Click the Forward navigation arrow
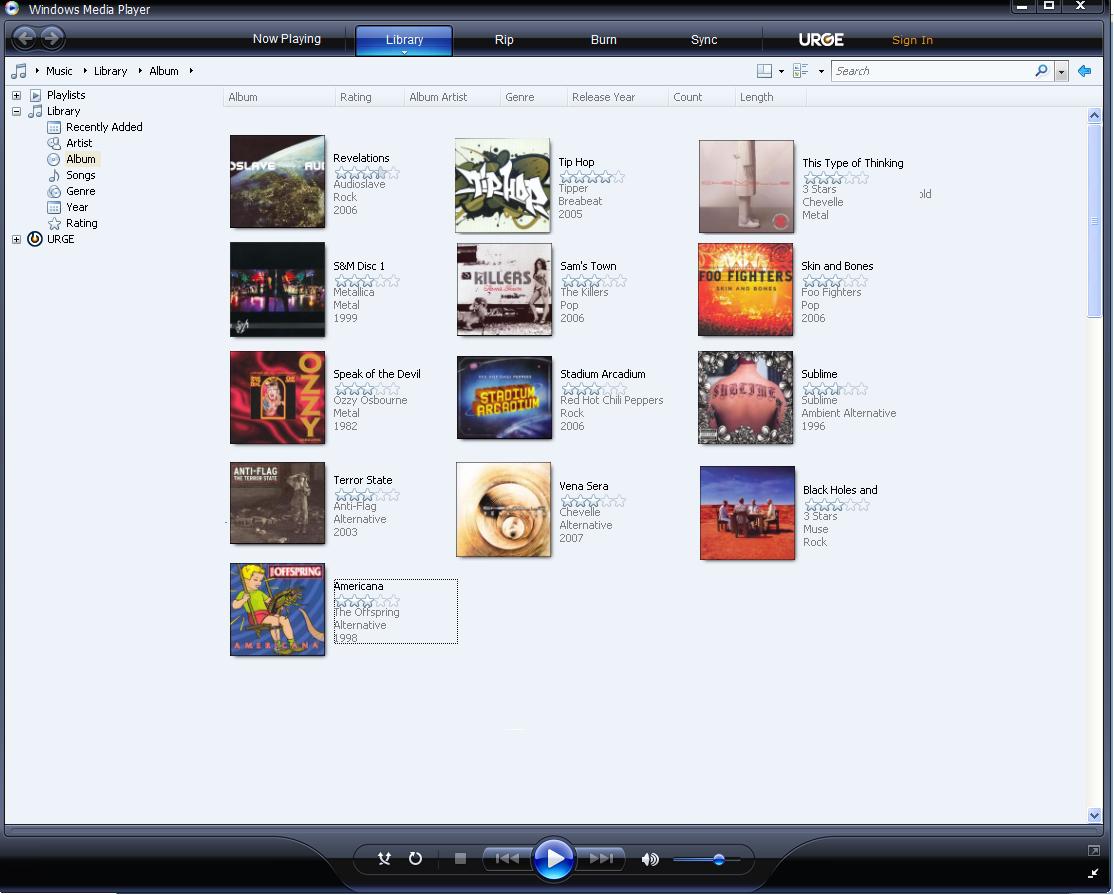The width and height of the screenshot is (1114, 895). pyautogui.click(x=52, y=38)
